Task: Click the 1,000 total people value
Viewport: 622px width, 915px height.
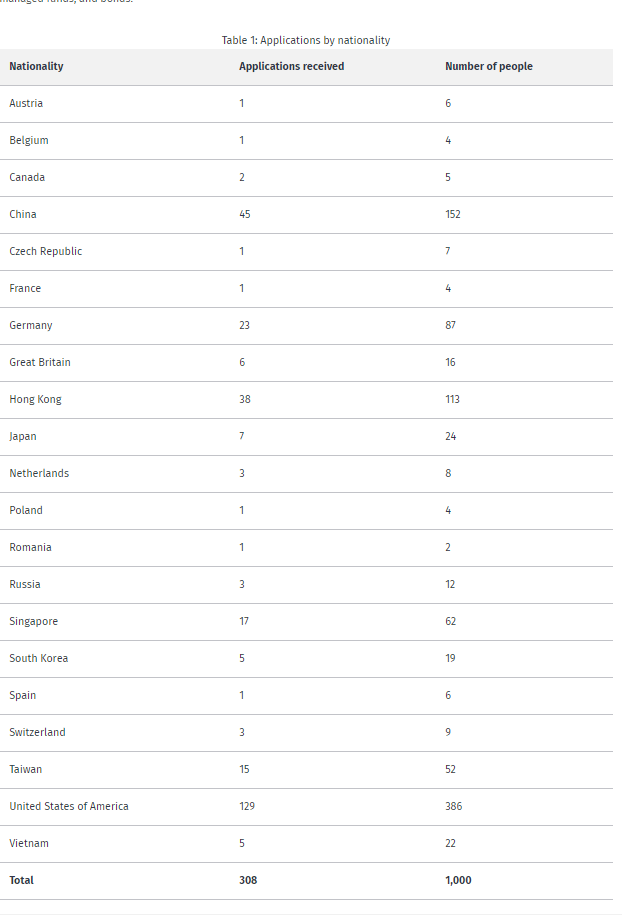Action: 458,881
